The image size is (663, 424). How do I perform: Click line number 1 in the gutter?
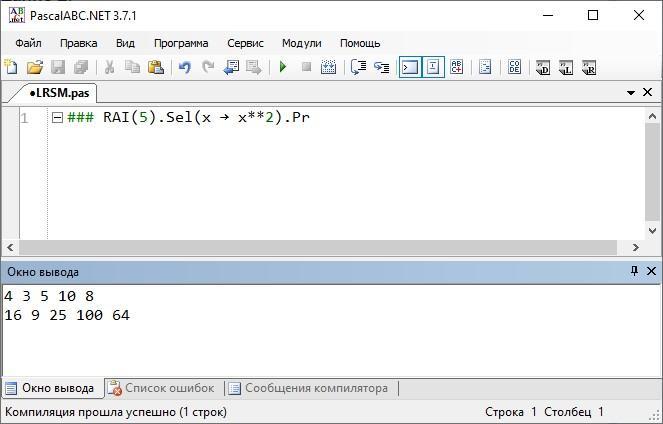pos(25,118)
